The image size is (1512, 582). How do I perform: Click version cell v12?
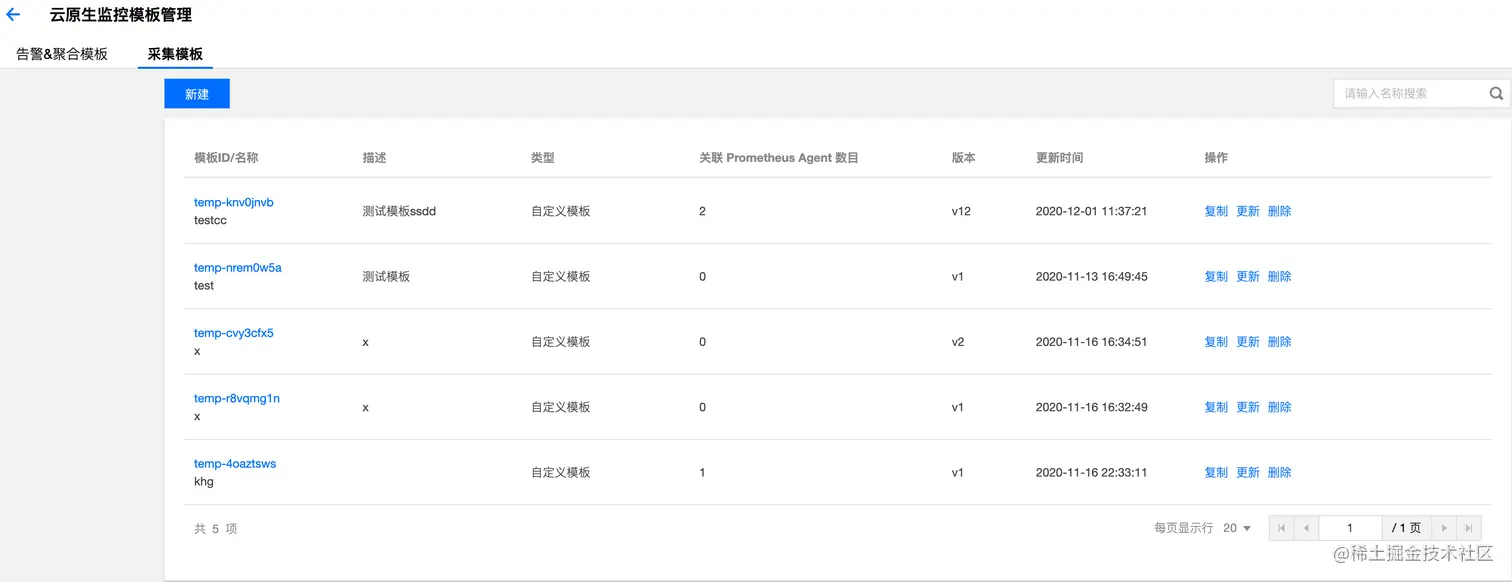click(961, 211)
